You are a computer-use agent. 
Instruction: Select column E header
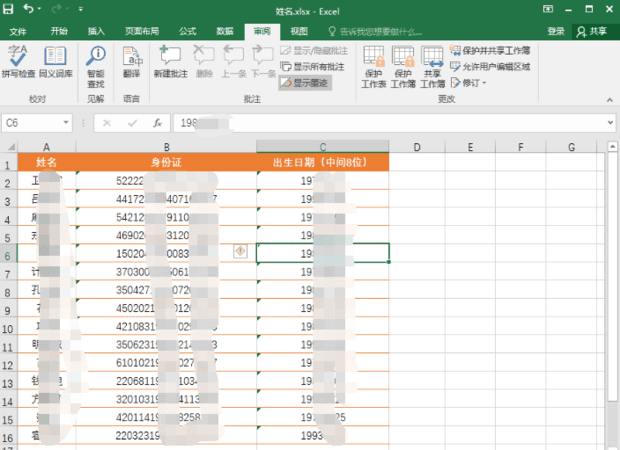pyautogui.click(x=470, y=147)
